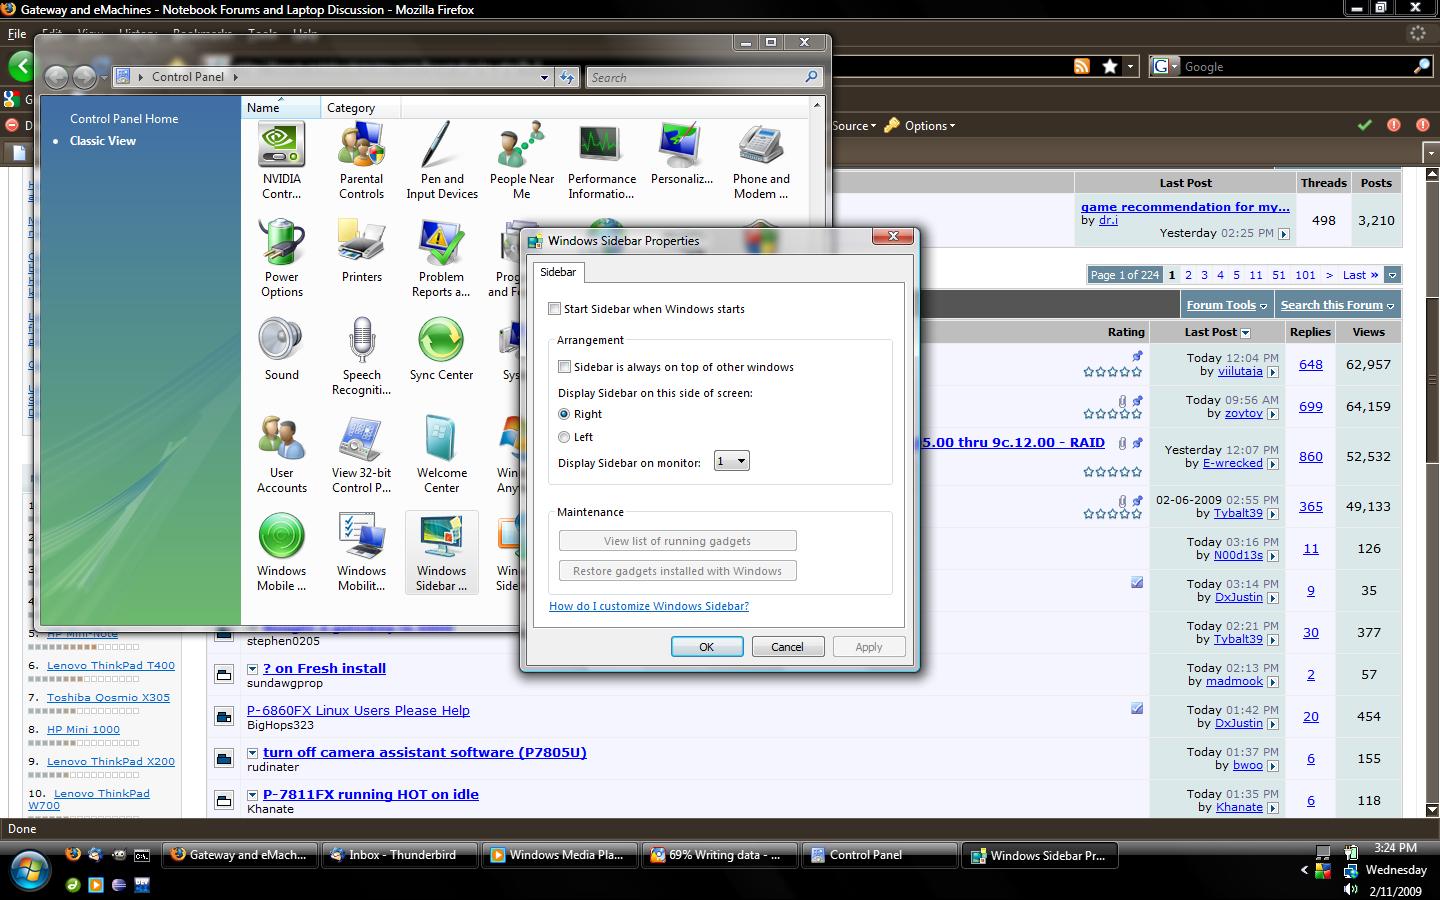
Task: Select Left side radio button
Action: point(565,437)
